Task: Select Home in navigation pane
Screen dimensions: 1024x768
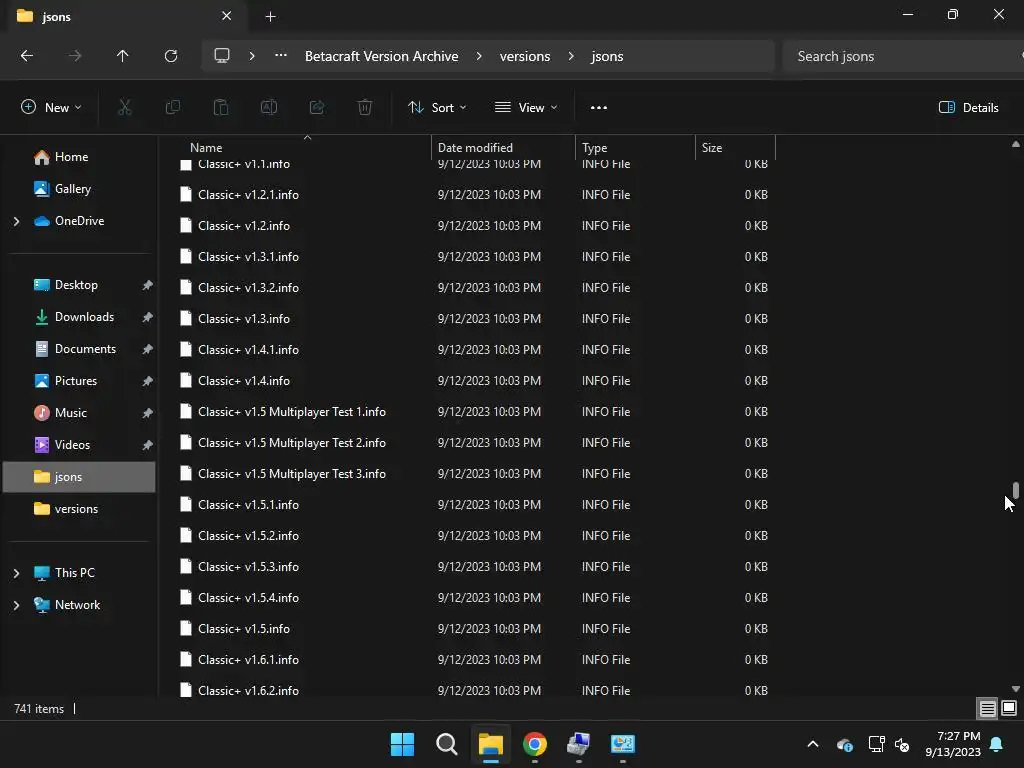Action: pos(79,157)
